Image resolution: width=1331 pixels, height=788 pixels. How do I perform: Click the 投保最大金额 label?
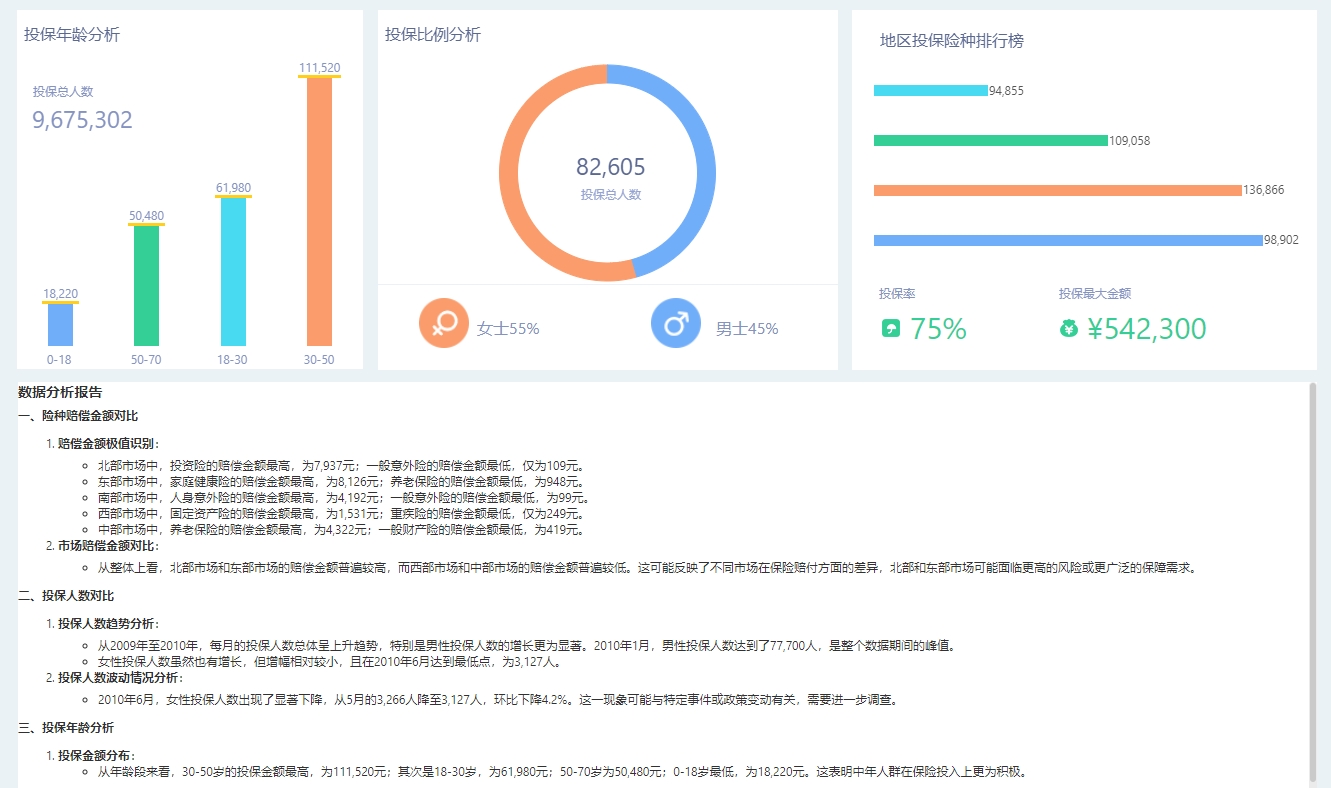(x=1095, y=294)
